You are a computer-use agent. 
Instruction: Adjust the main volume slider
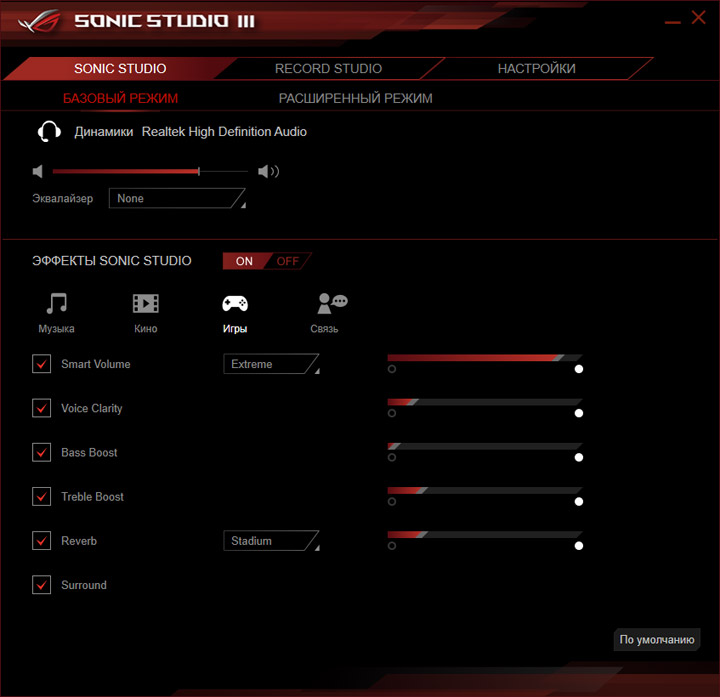[x=150, y=171]
